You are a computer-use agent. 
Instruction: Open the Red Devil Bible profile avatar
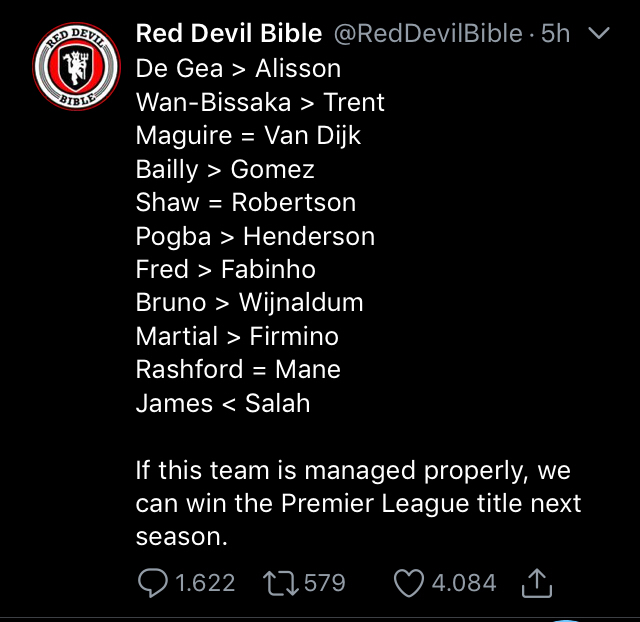(68, 71)
